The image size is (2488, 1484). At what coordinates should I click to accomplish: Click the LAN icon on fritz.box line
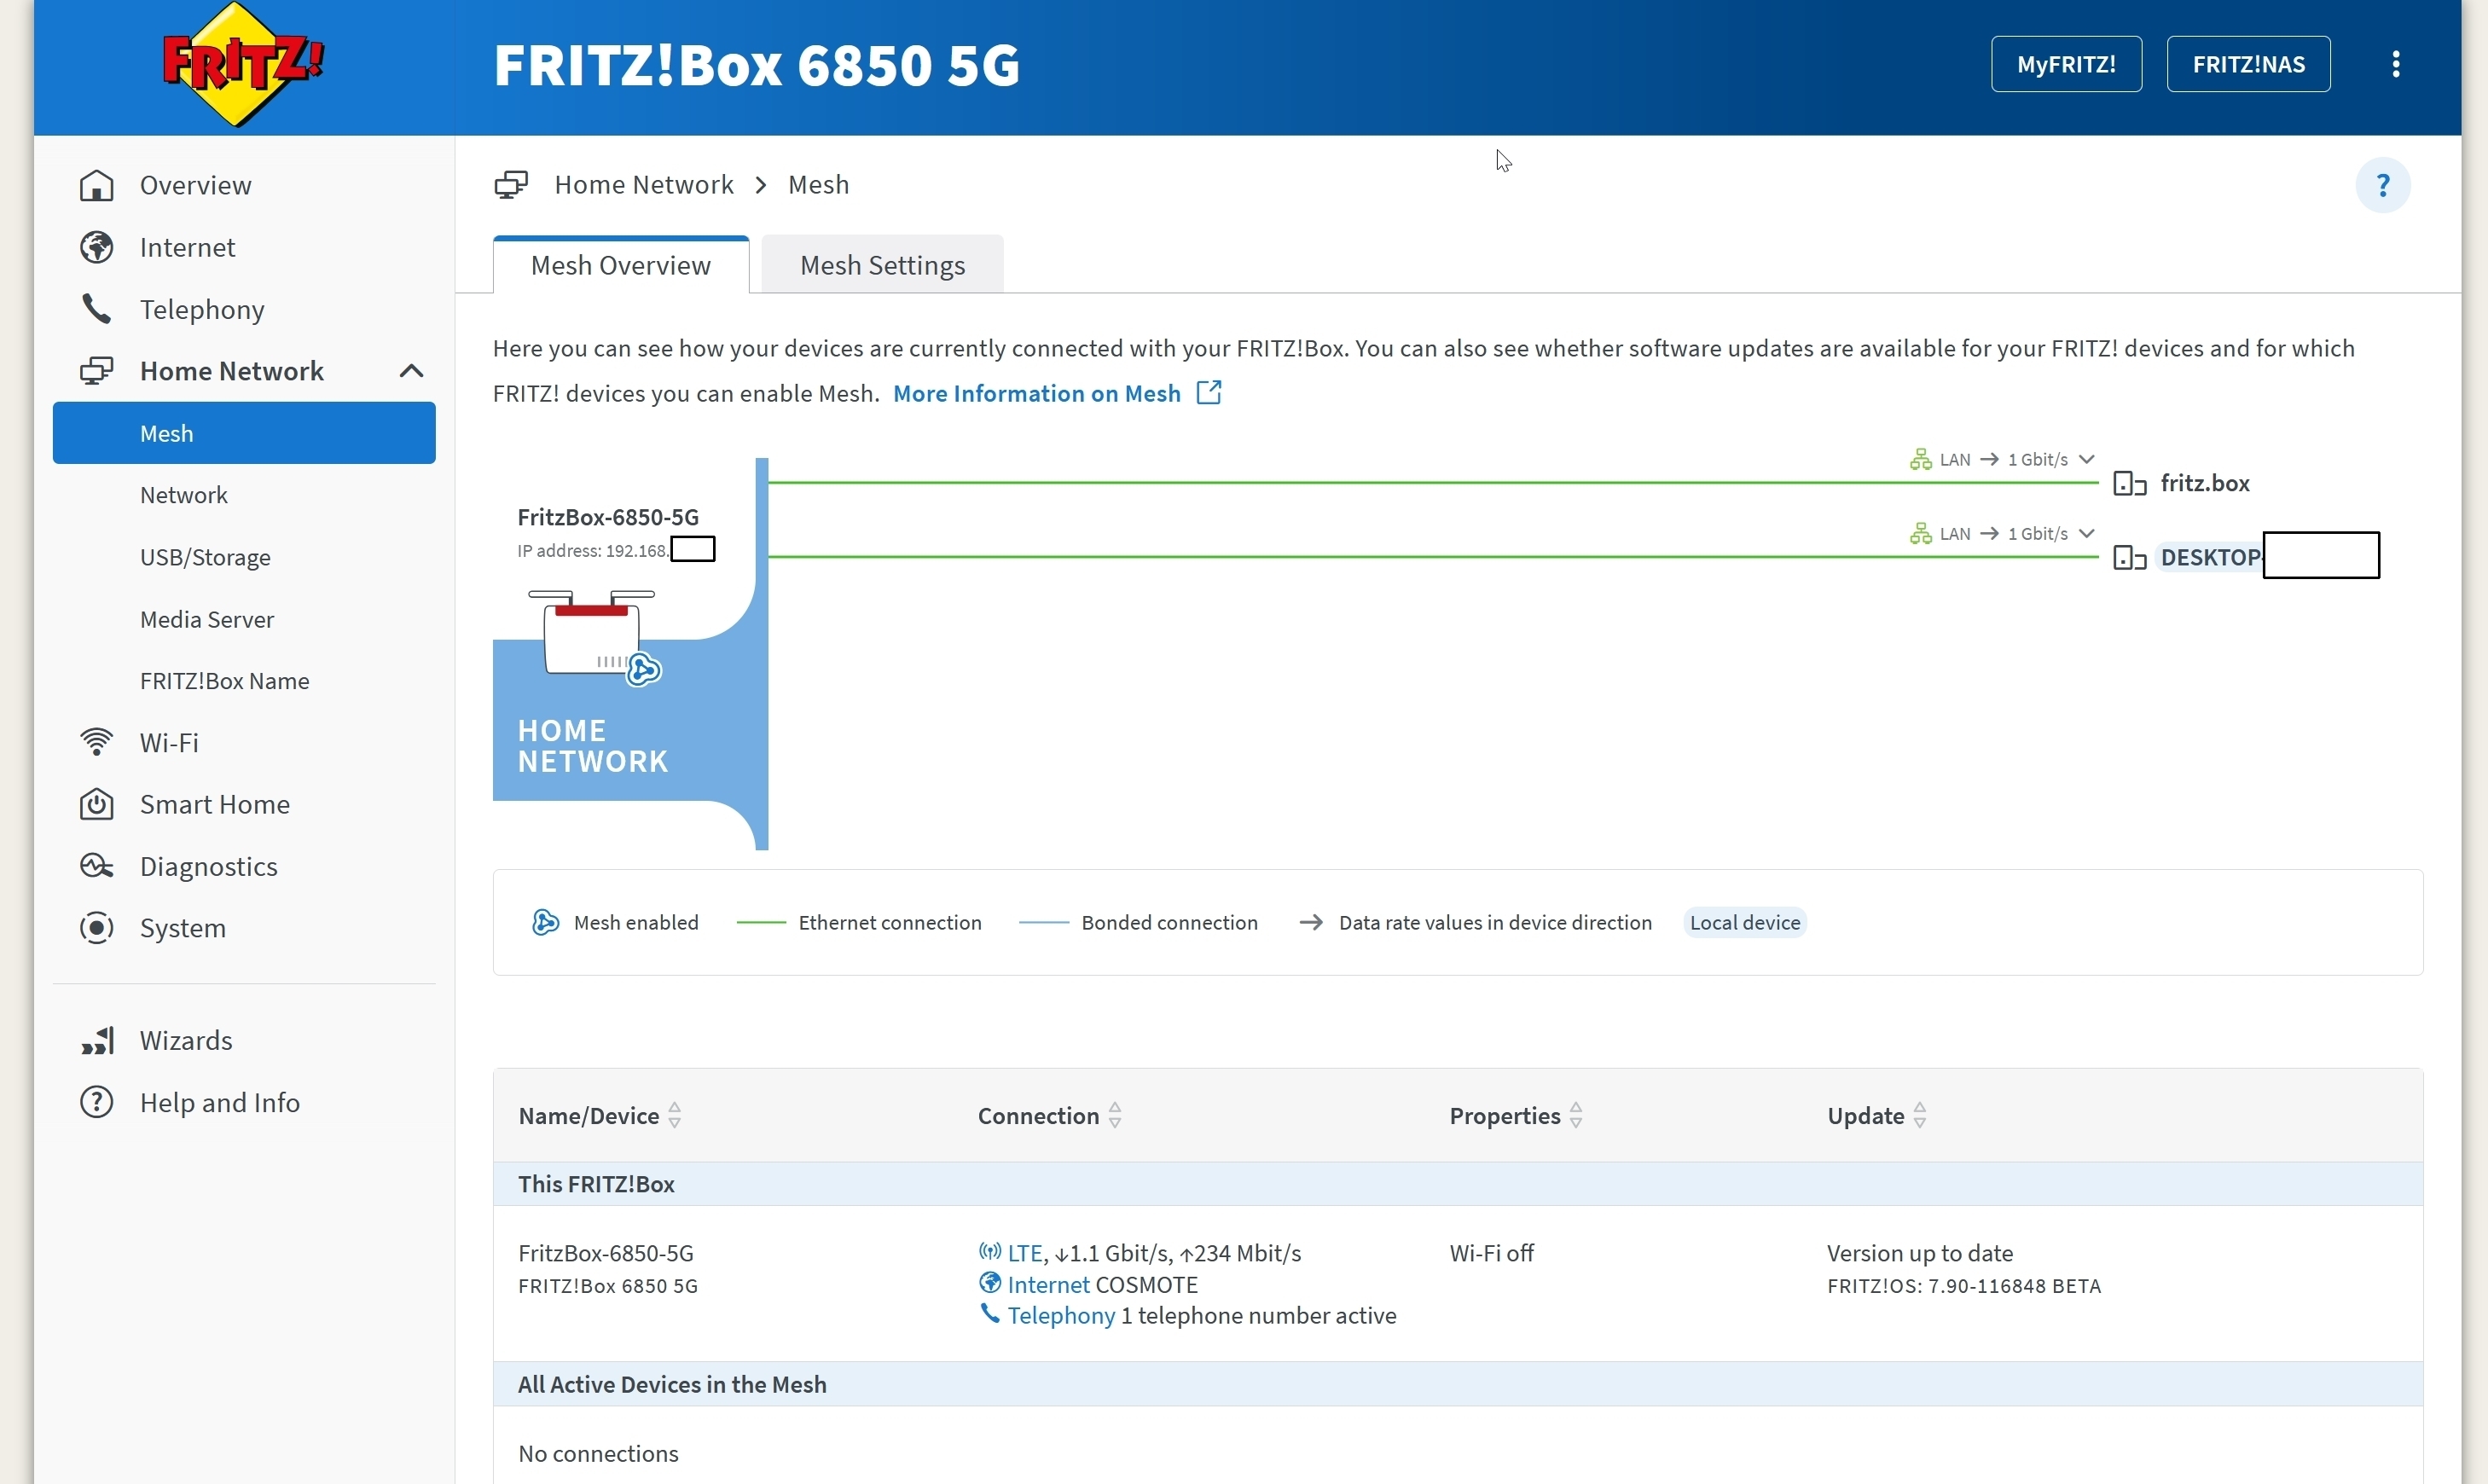pyautogui.click(x=1920, y=459)
